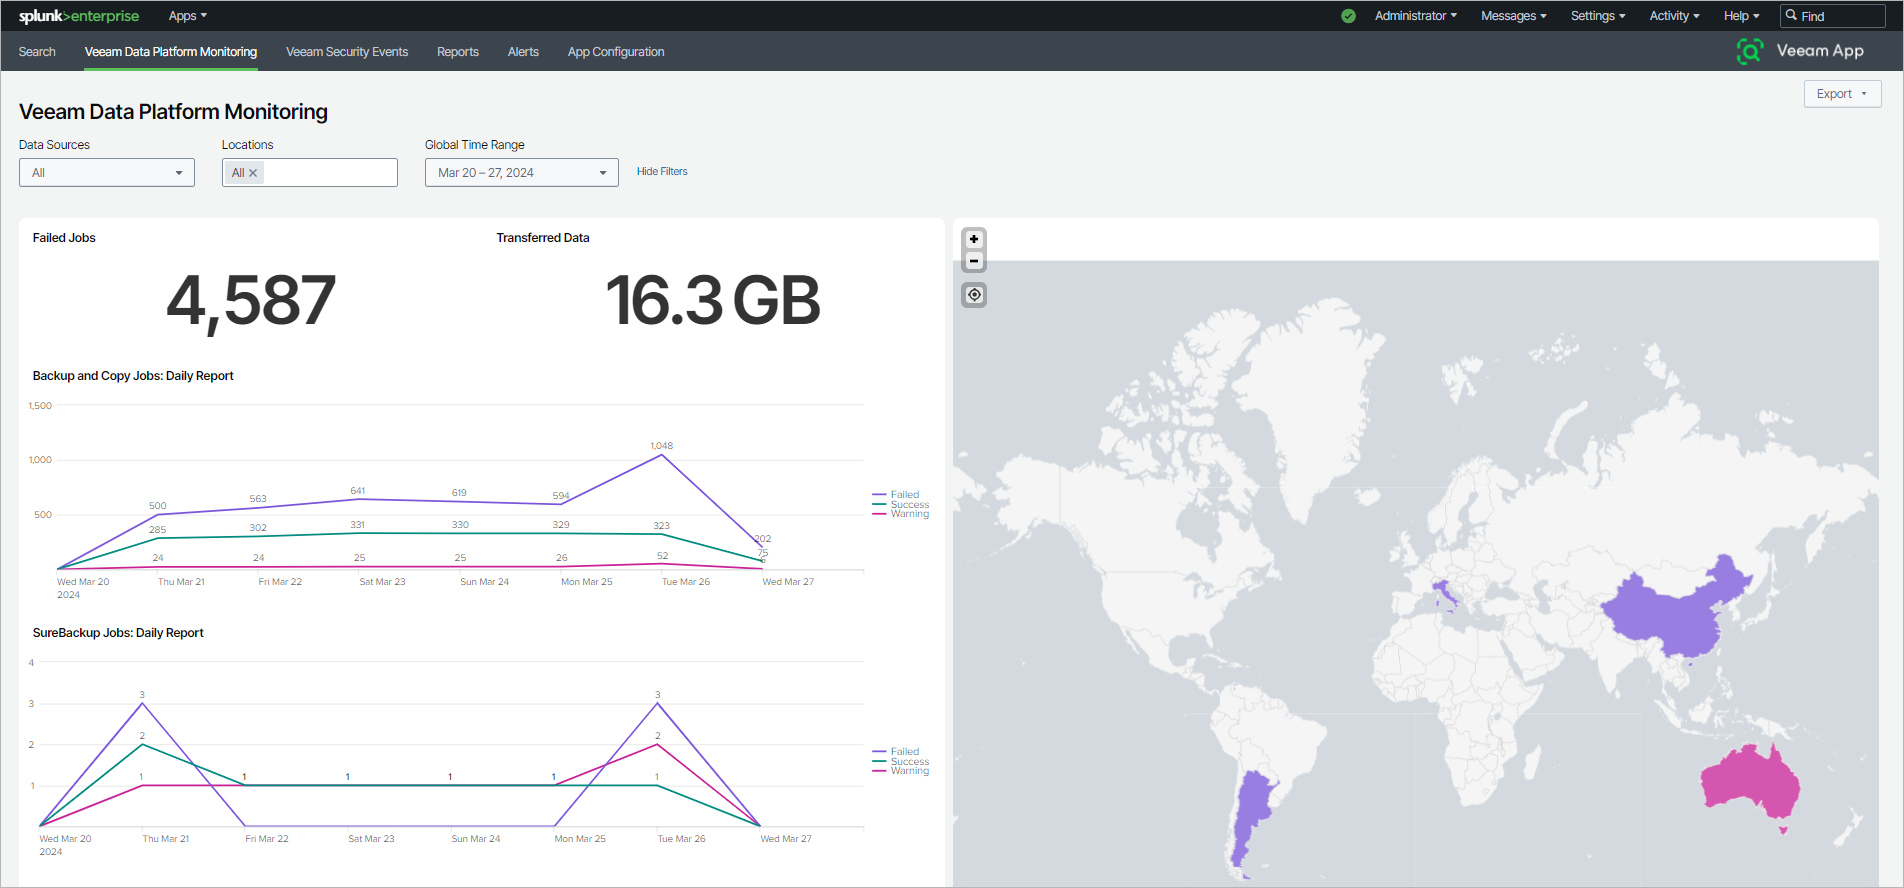Switch to Veeam Security Events tab
1904x888 pixels.
point(347,52)
